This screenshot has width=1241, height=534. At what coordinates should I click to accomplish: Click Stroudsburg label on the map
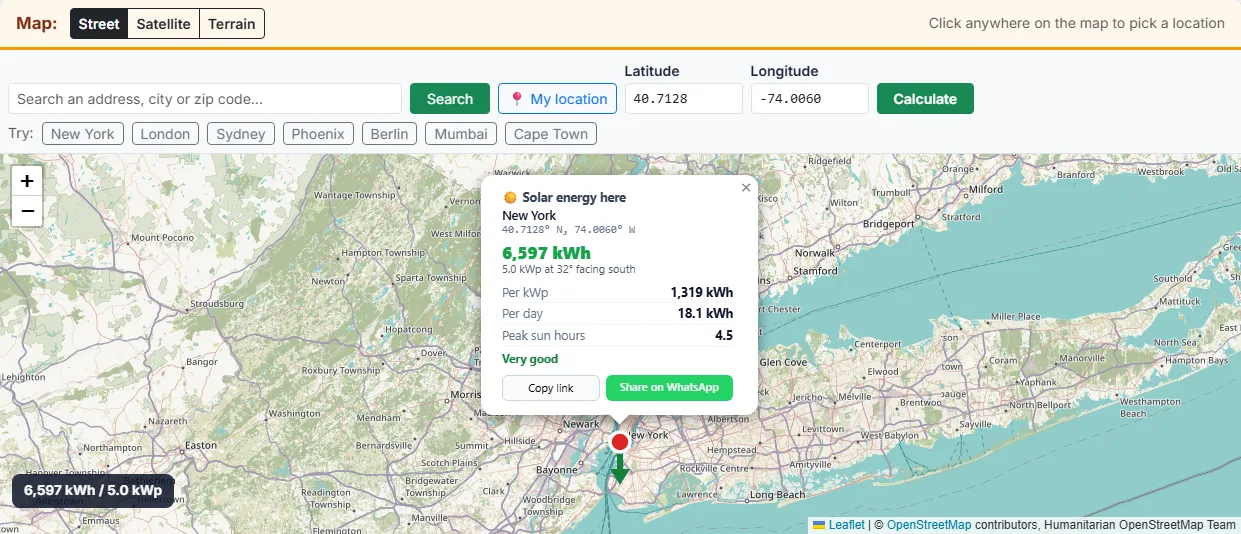click(218, 303)
